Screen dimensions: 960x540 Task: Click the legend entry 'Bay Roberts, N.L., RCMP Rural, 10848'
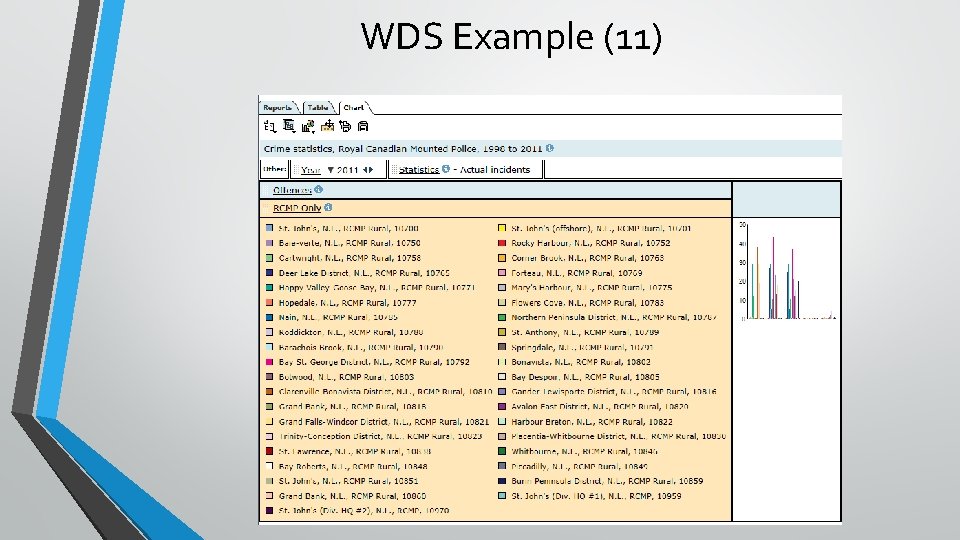point(353,467)
